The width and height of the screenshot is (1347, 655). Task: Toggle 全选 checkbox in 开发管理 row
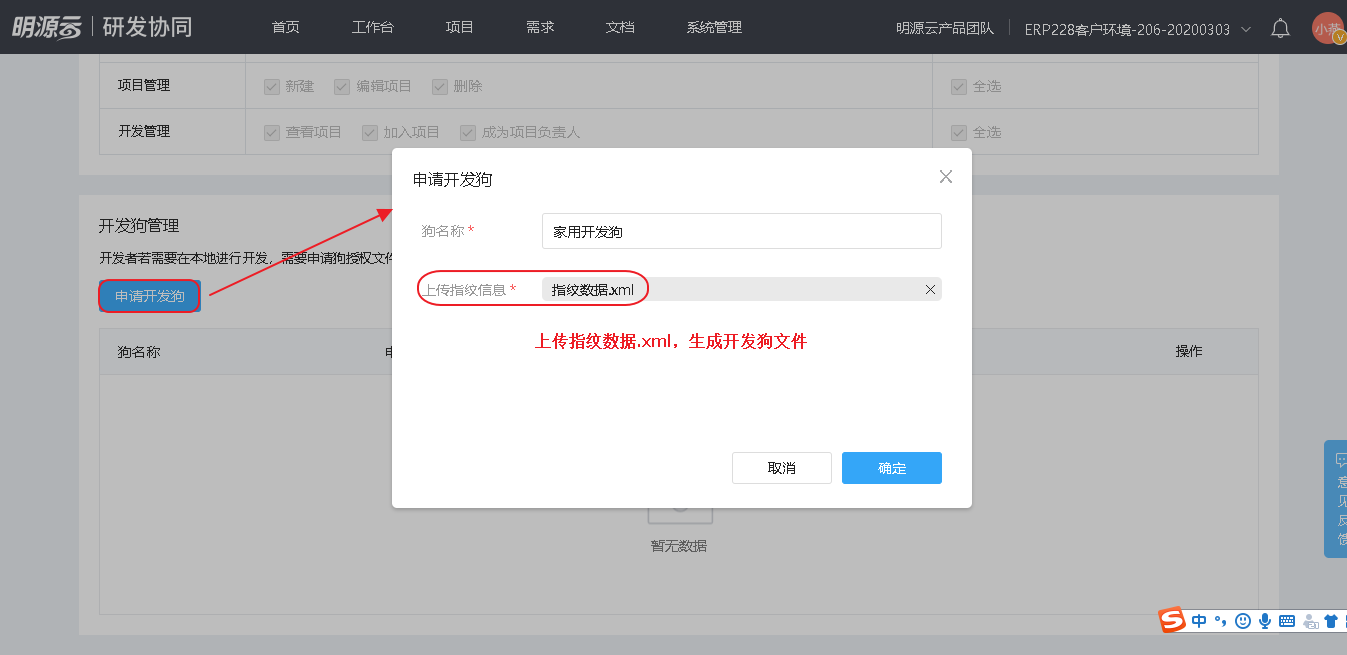(959, 132)
